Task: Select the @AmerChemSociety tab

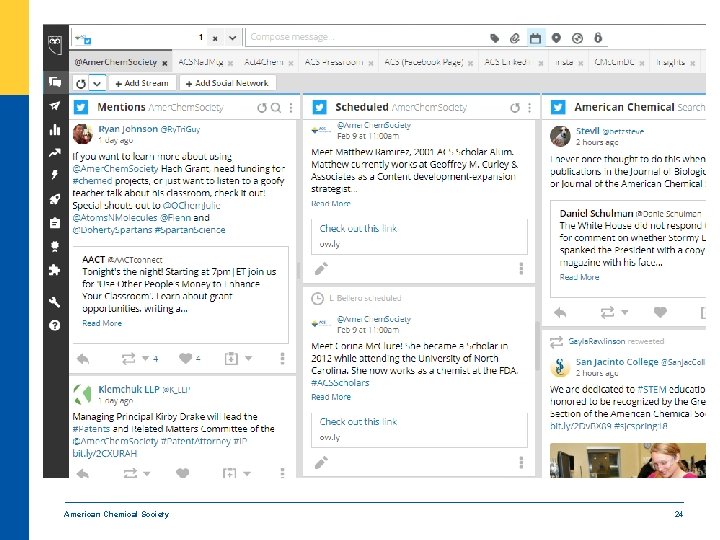Action: (x=116, y=62)
